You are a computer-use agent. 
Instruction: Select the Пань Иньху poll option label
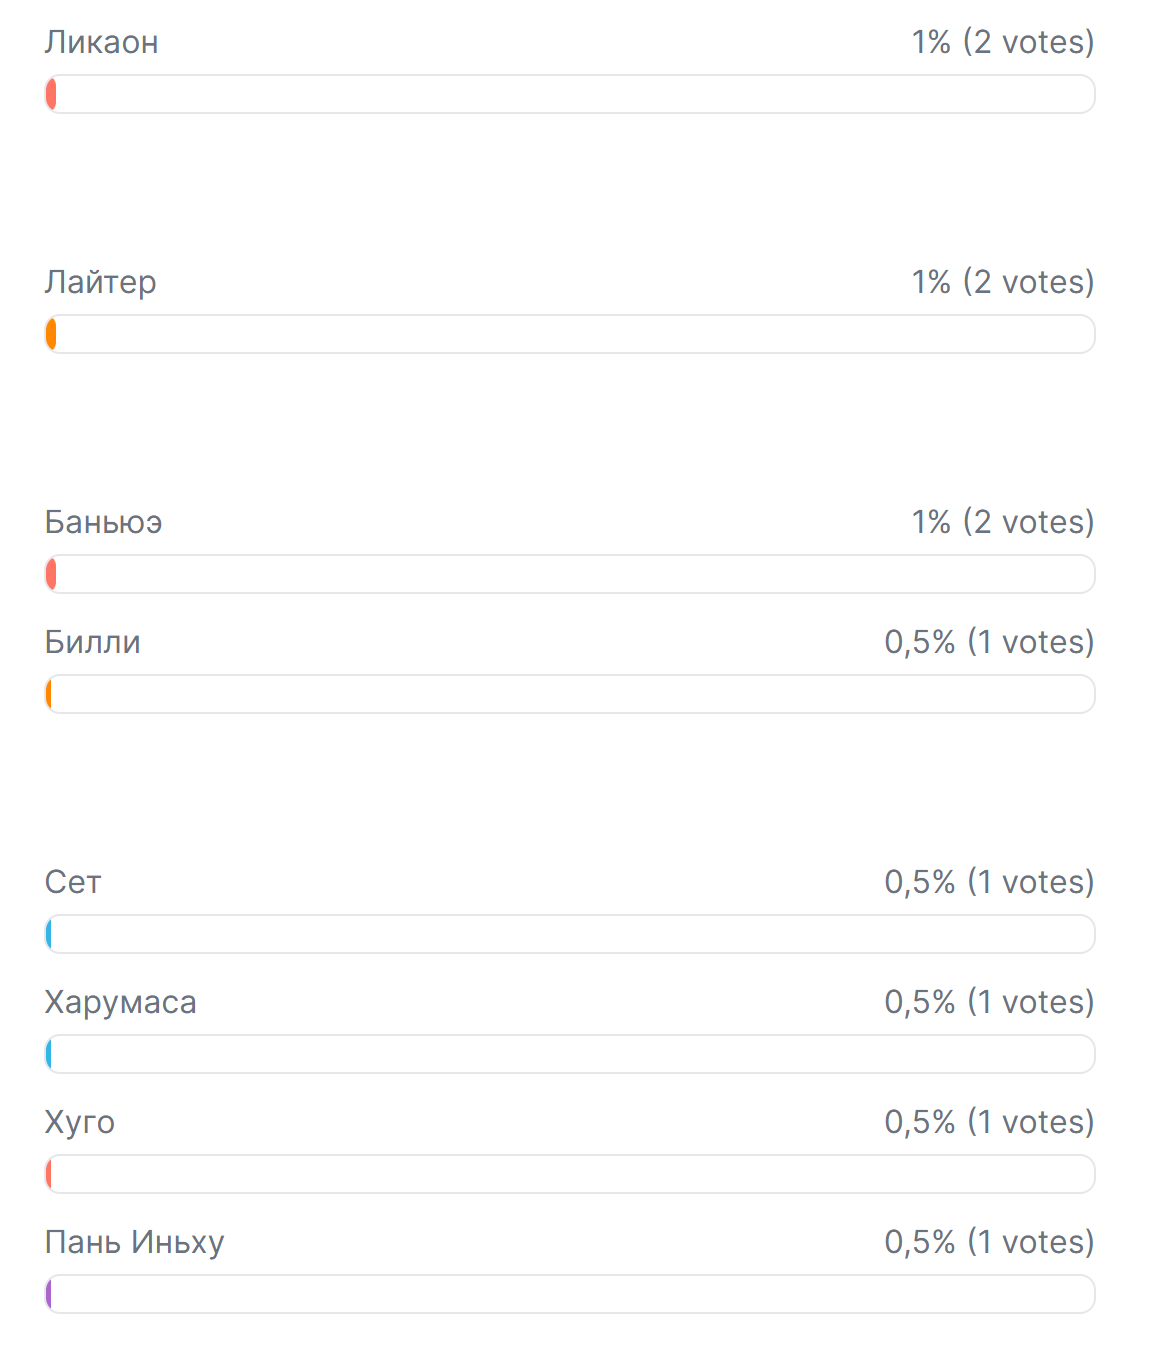point(134,1242)
